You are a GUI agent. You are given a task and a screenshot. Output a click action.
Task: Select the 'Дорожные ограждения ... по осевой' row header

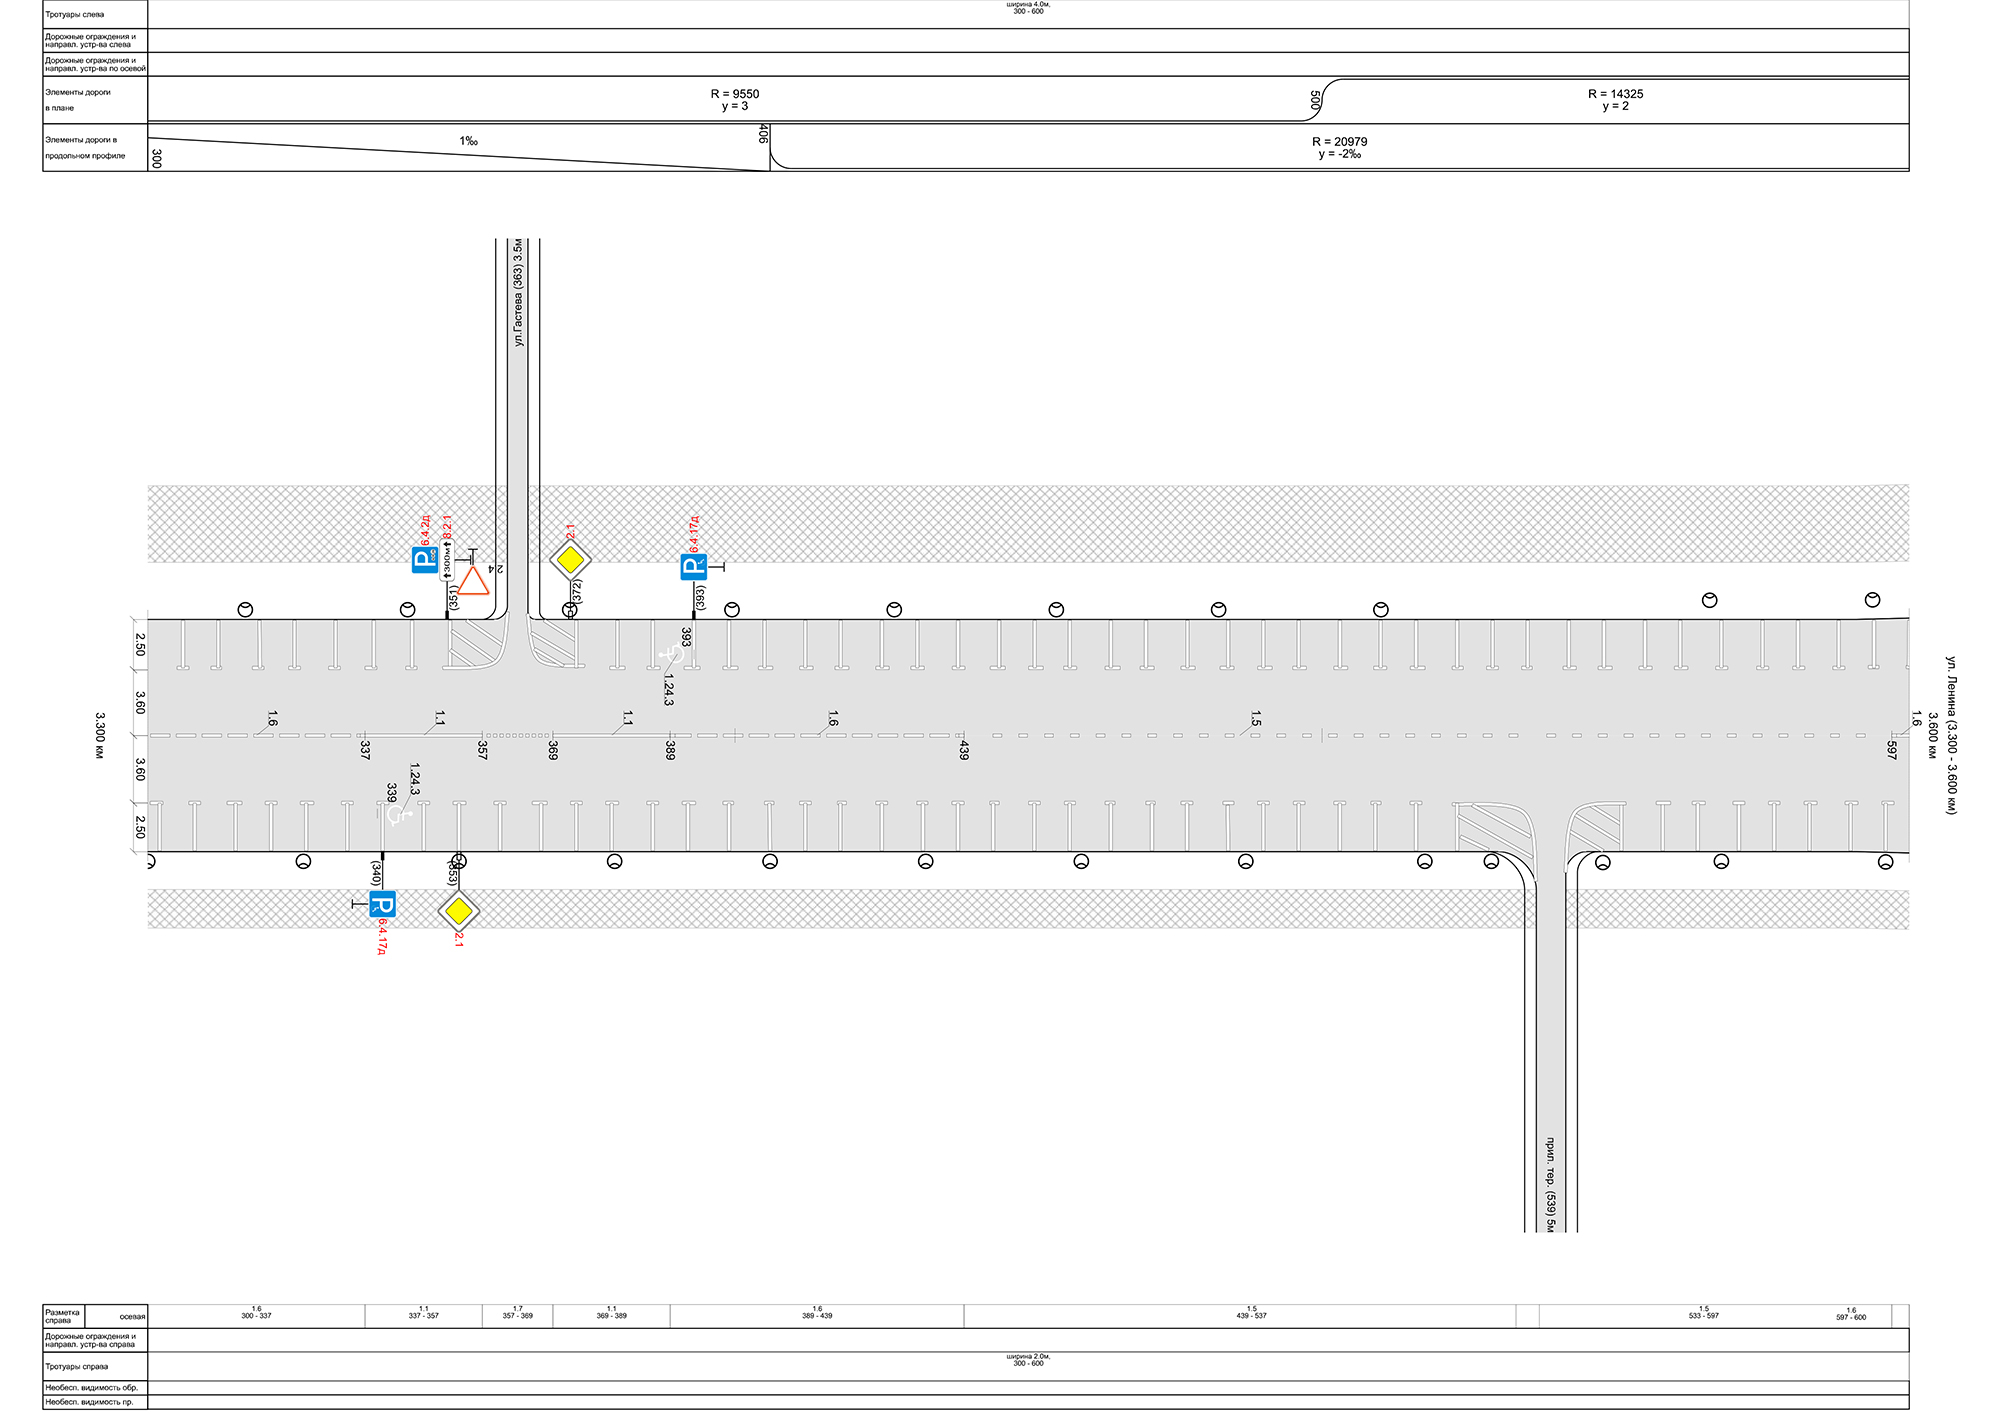(95, 64)
